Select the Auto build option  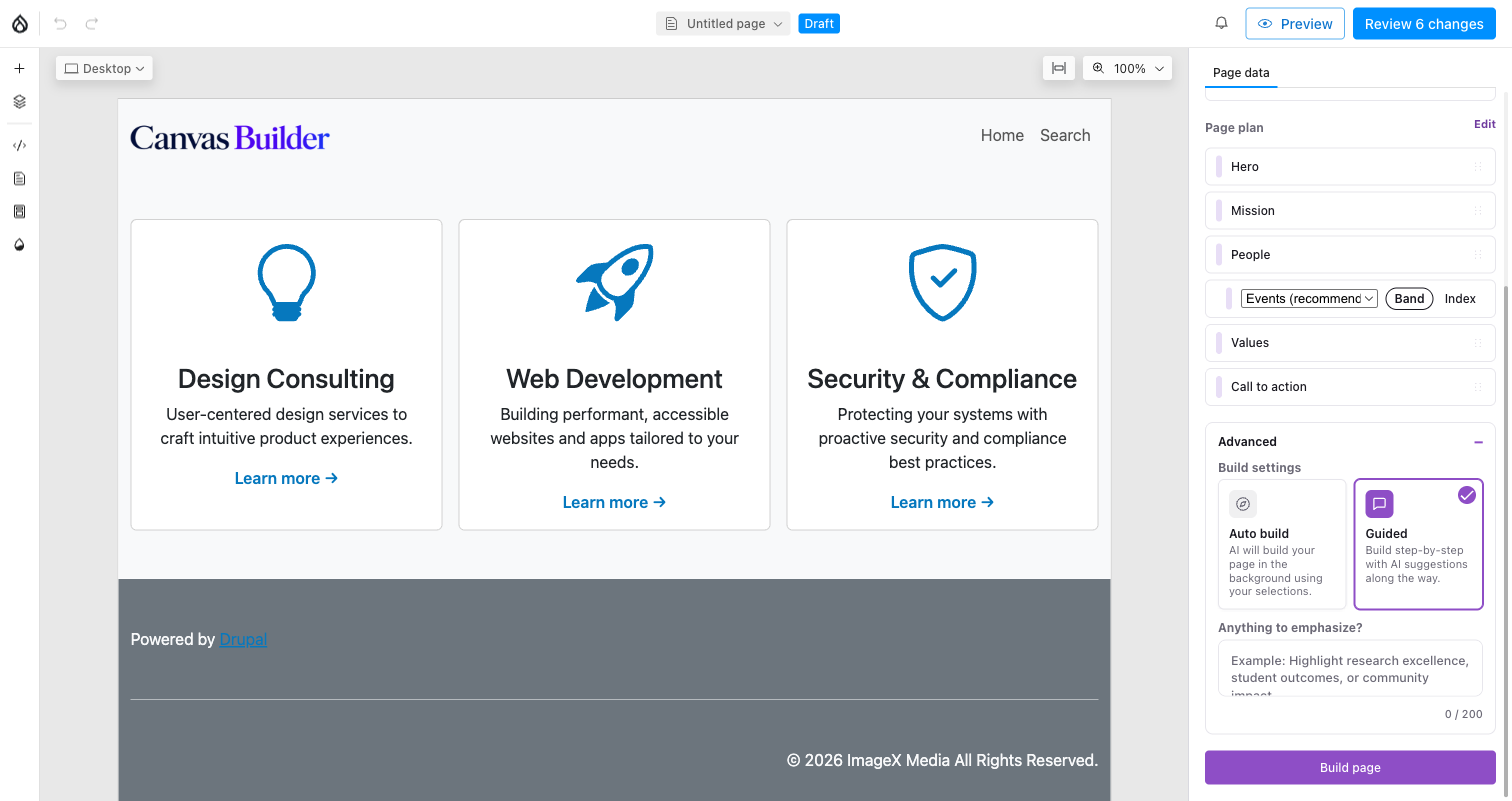coord(1282,544)
